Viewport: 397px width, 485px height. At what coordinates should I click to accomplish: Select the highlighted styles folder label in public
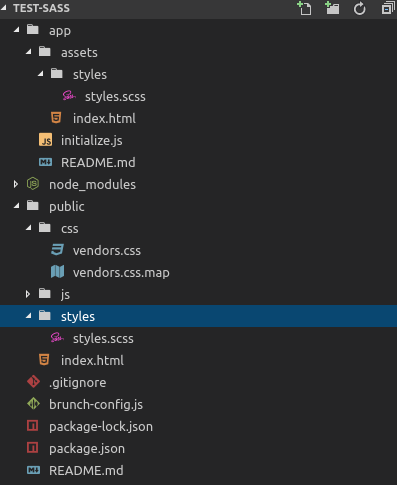78,317
